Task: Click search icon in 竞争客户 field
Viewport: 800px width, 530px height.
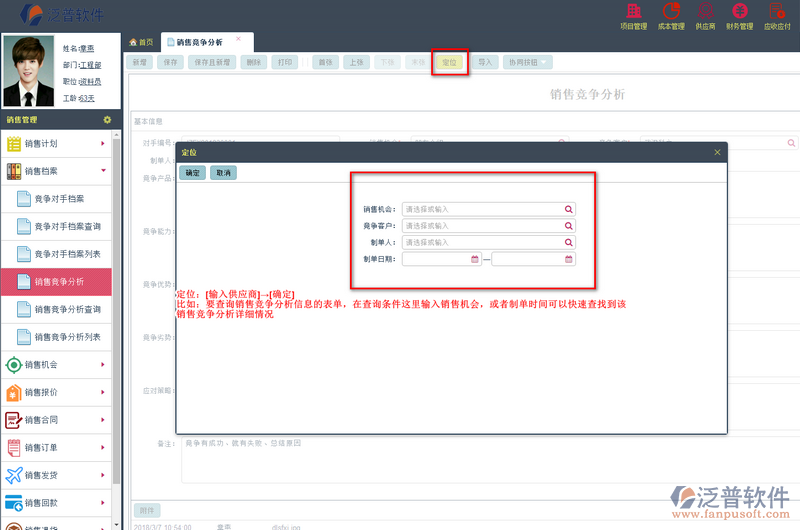Action: click(569, 226)
